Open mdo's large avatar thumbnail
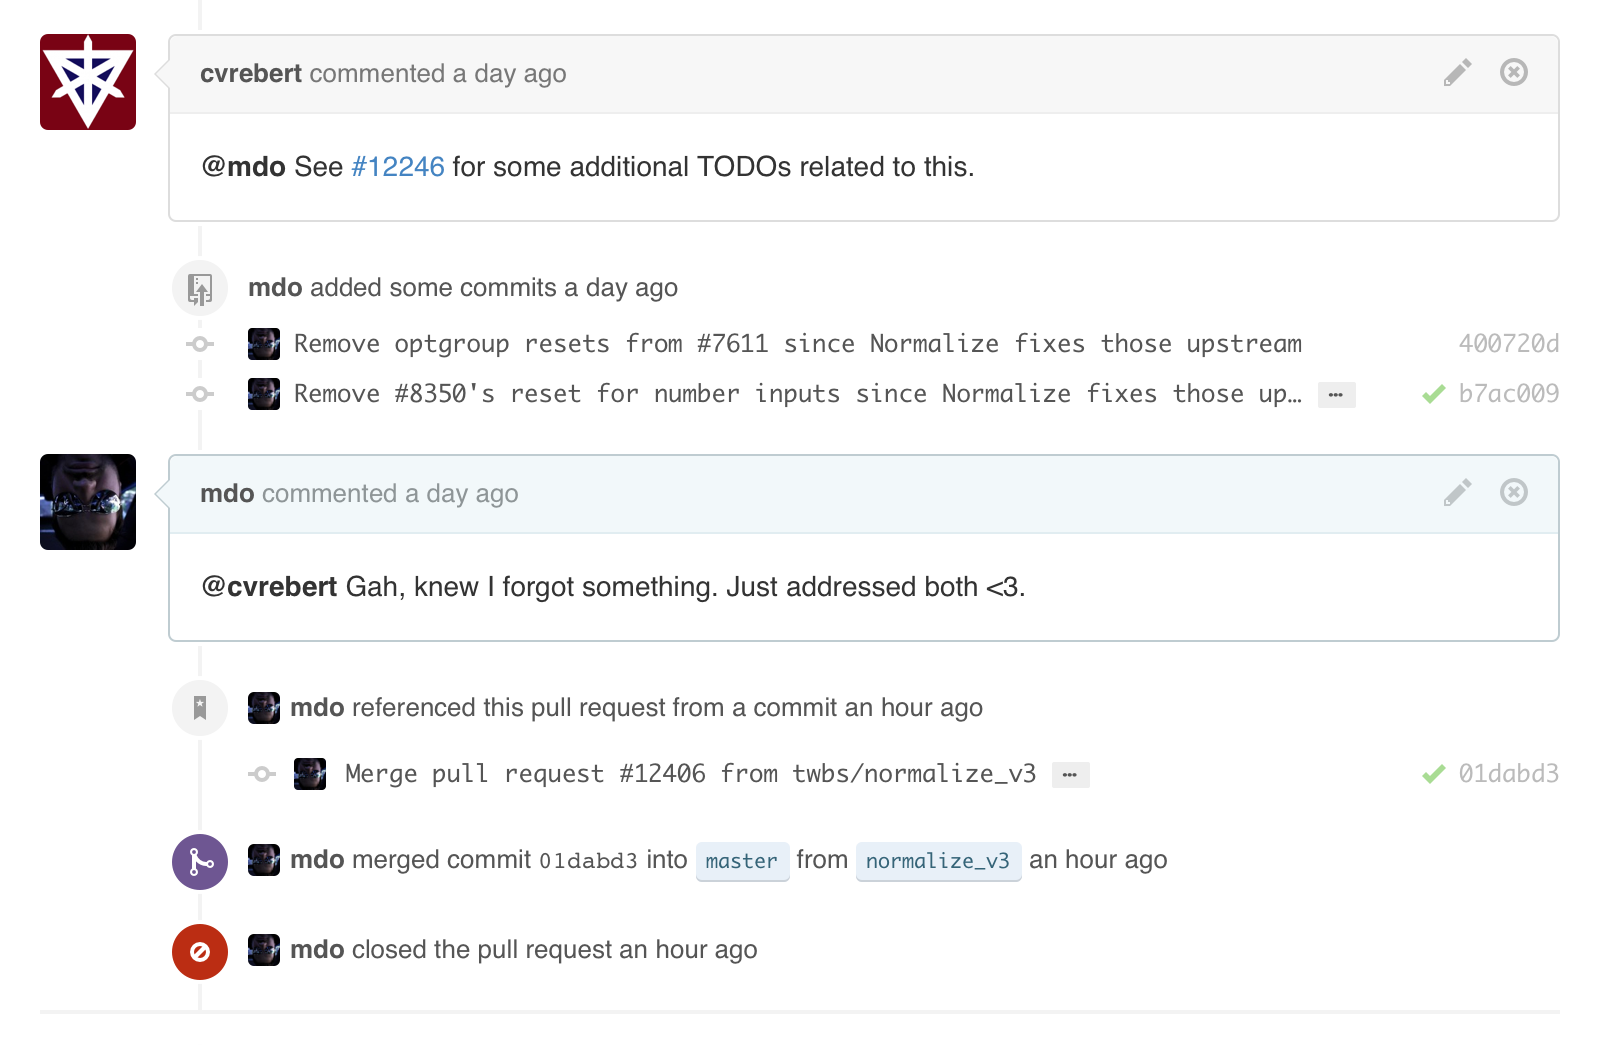The image size is (1600, 1050). click(x=88, y=502)
